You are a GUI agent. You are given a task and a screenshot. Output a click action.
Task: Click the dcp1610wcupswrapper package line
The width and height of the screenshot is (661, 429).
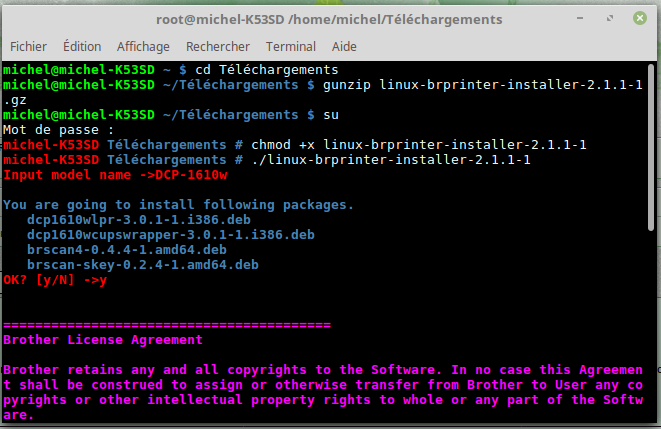[x=171, y=235]
